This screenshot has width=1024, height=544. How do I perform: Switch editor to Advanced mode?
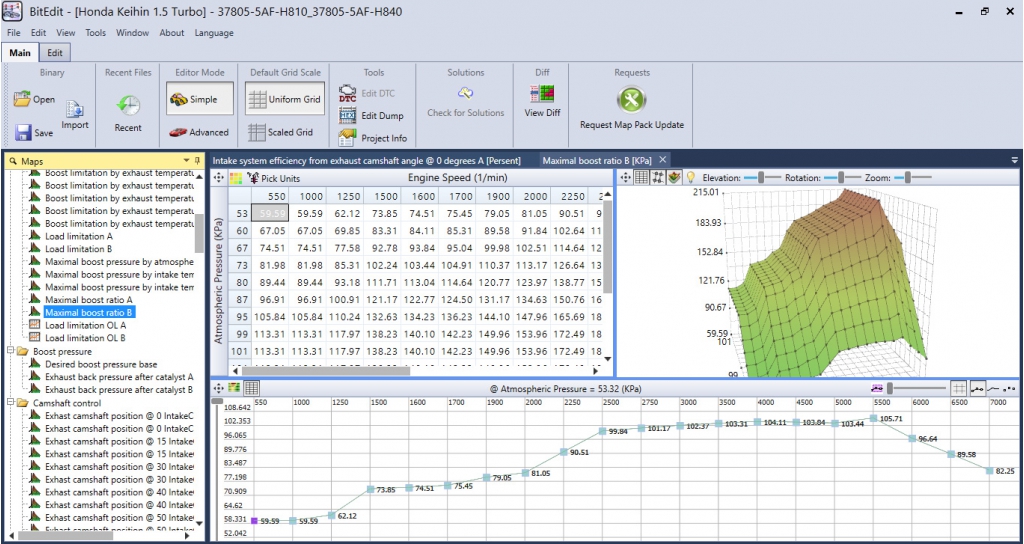tap(199, 132)
